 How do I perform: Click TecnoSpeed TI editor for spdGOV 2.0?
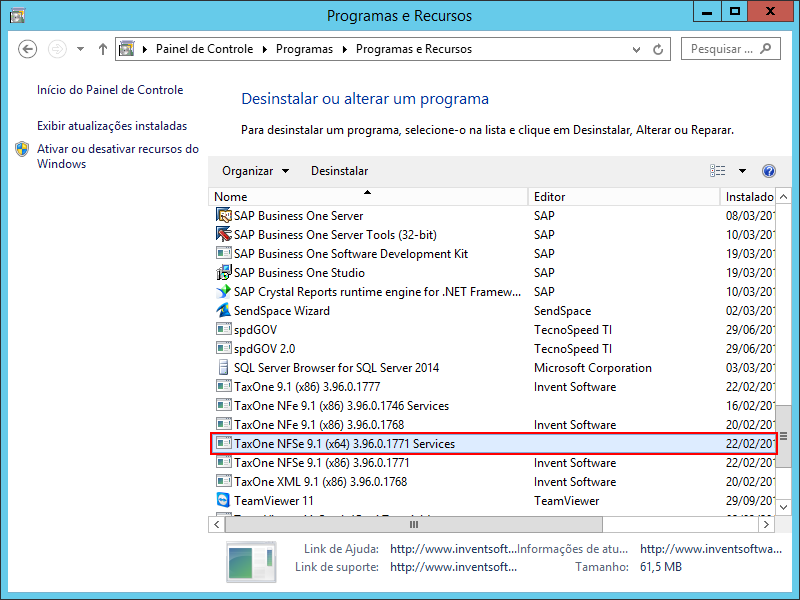pyautogui.click(x=572, y=348)
